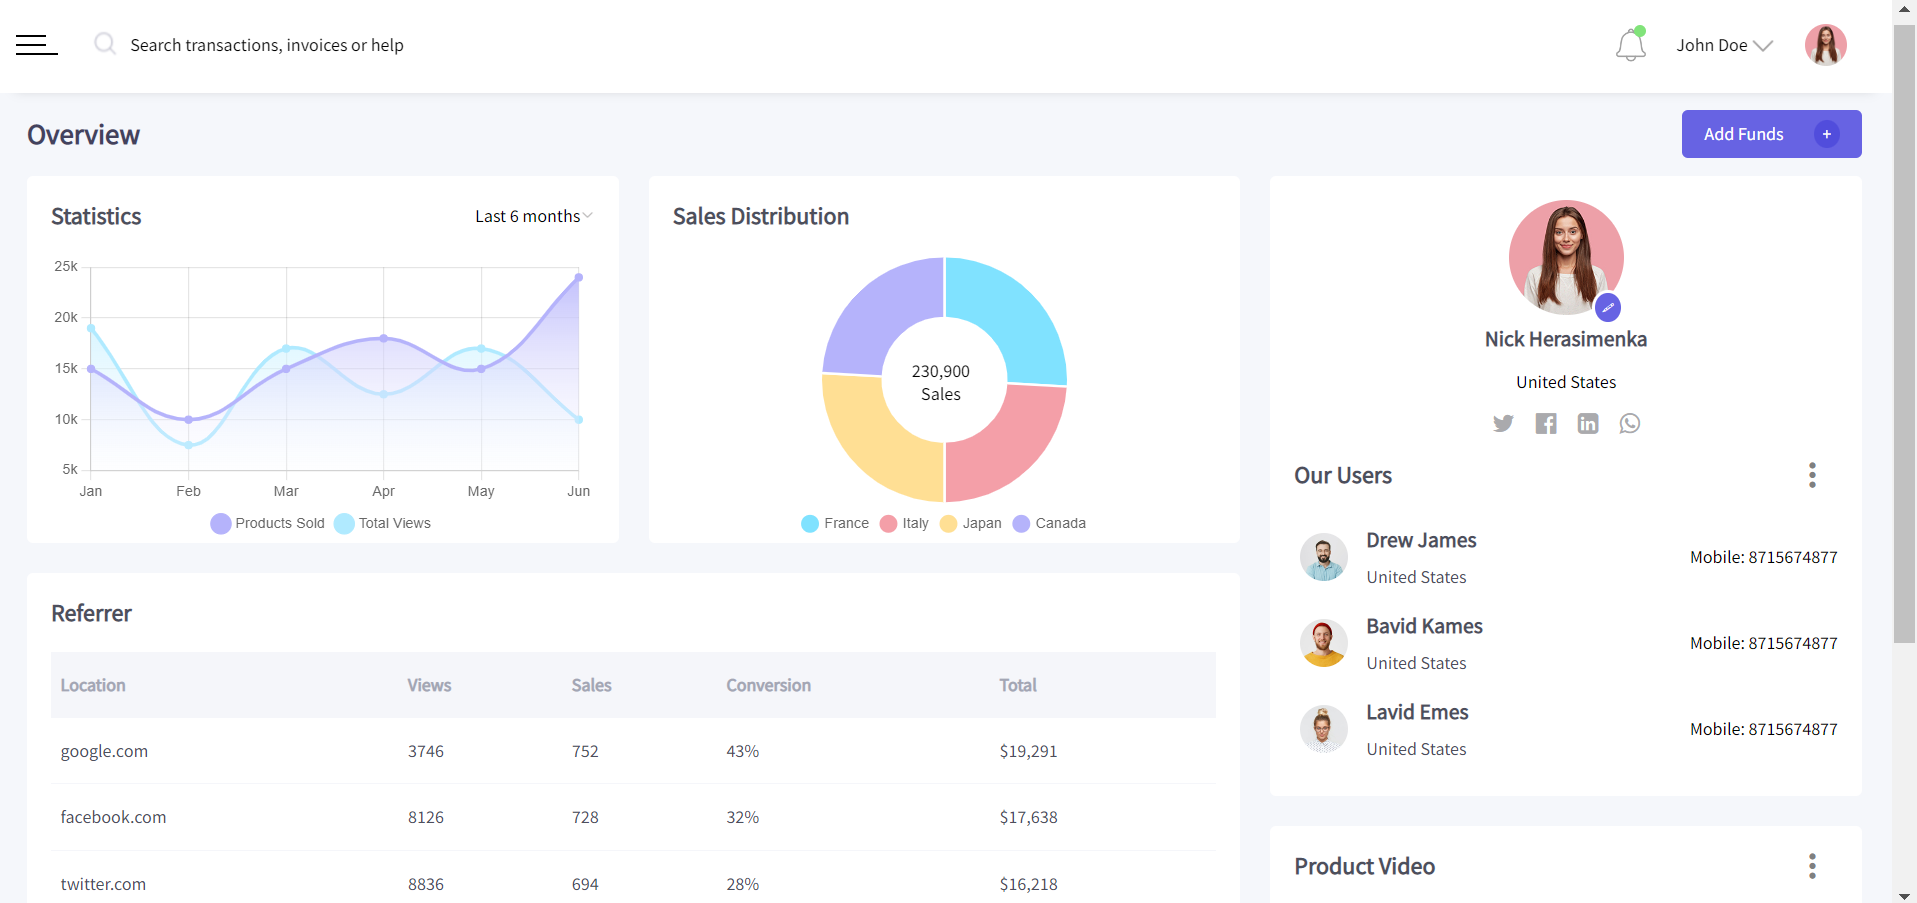Open the Our Users options menu
Screen dimensions: 1917x903
(x=1811, y=475)
